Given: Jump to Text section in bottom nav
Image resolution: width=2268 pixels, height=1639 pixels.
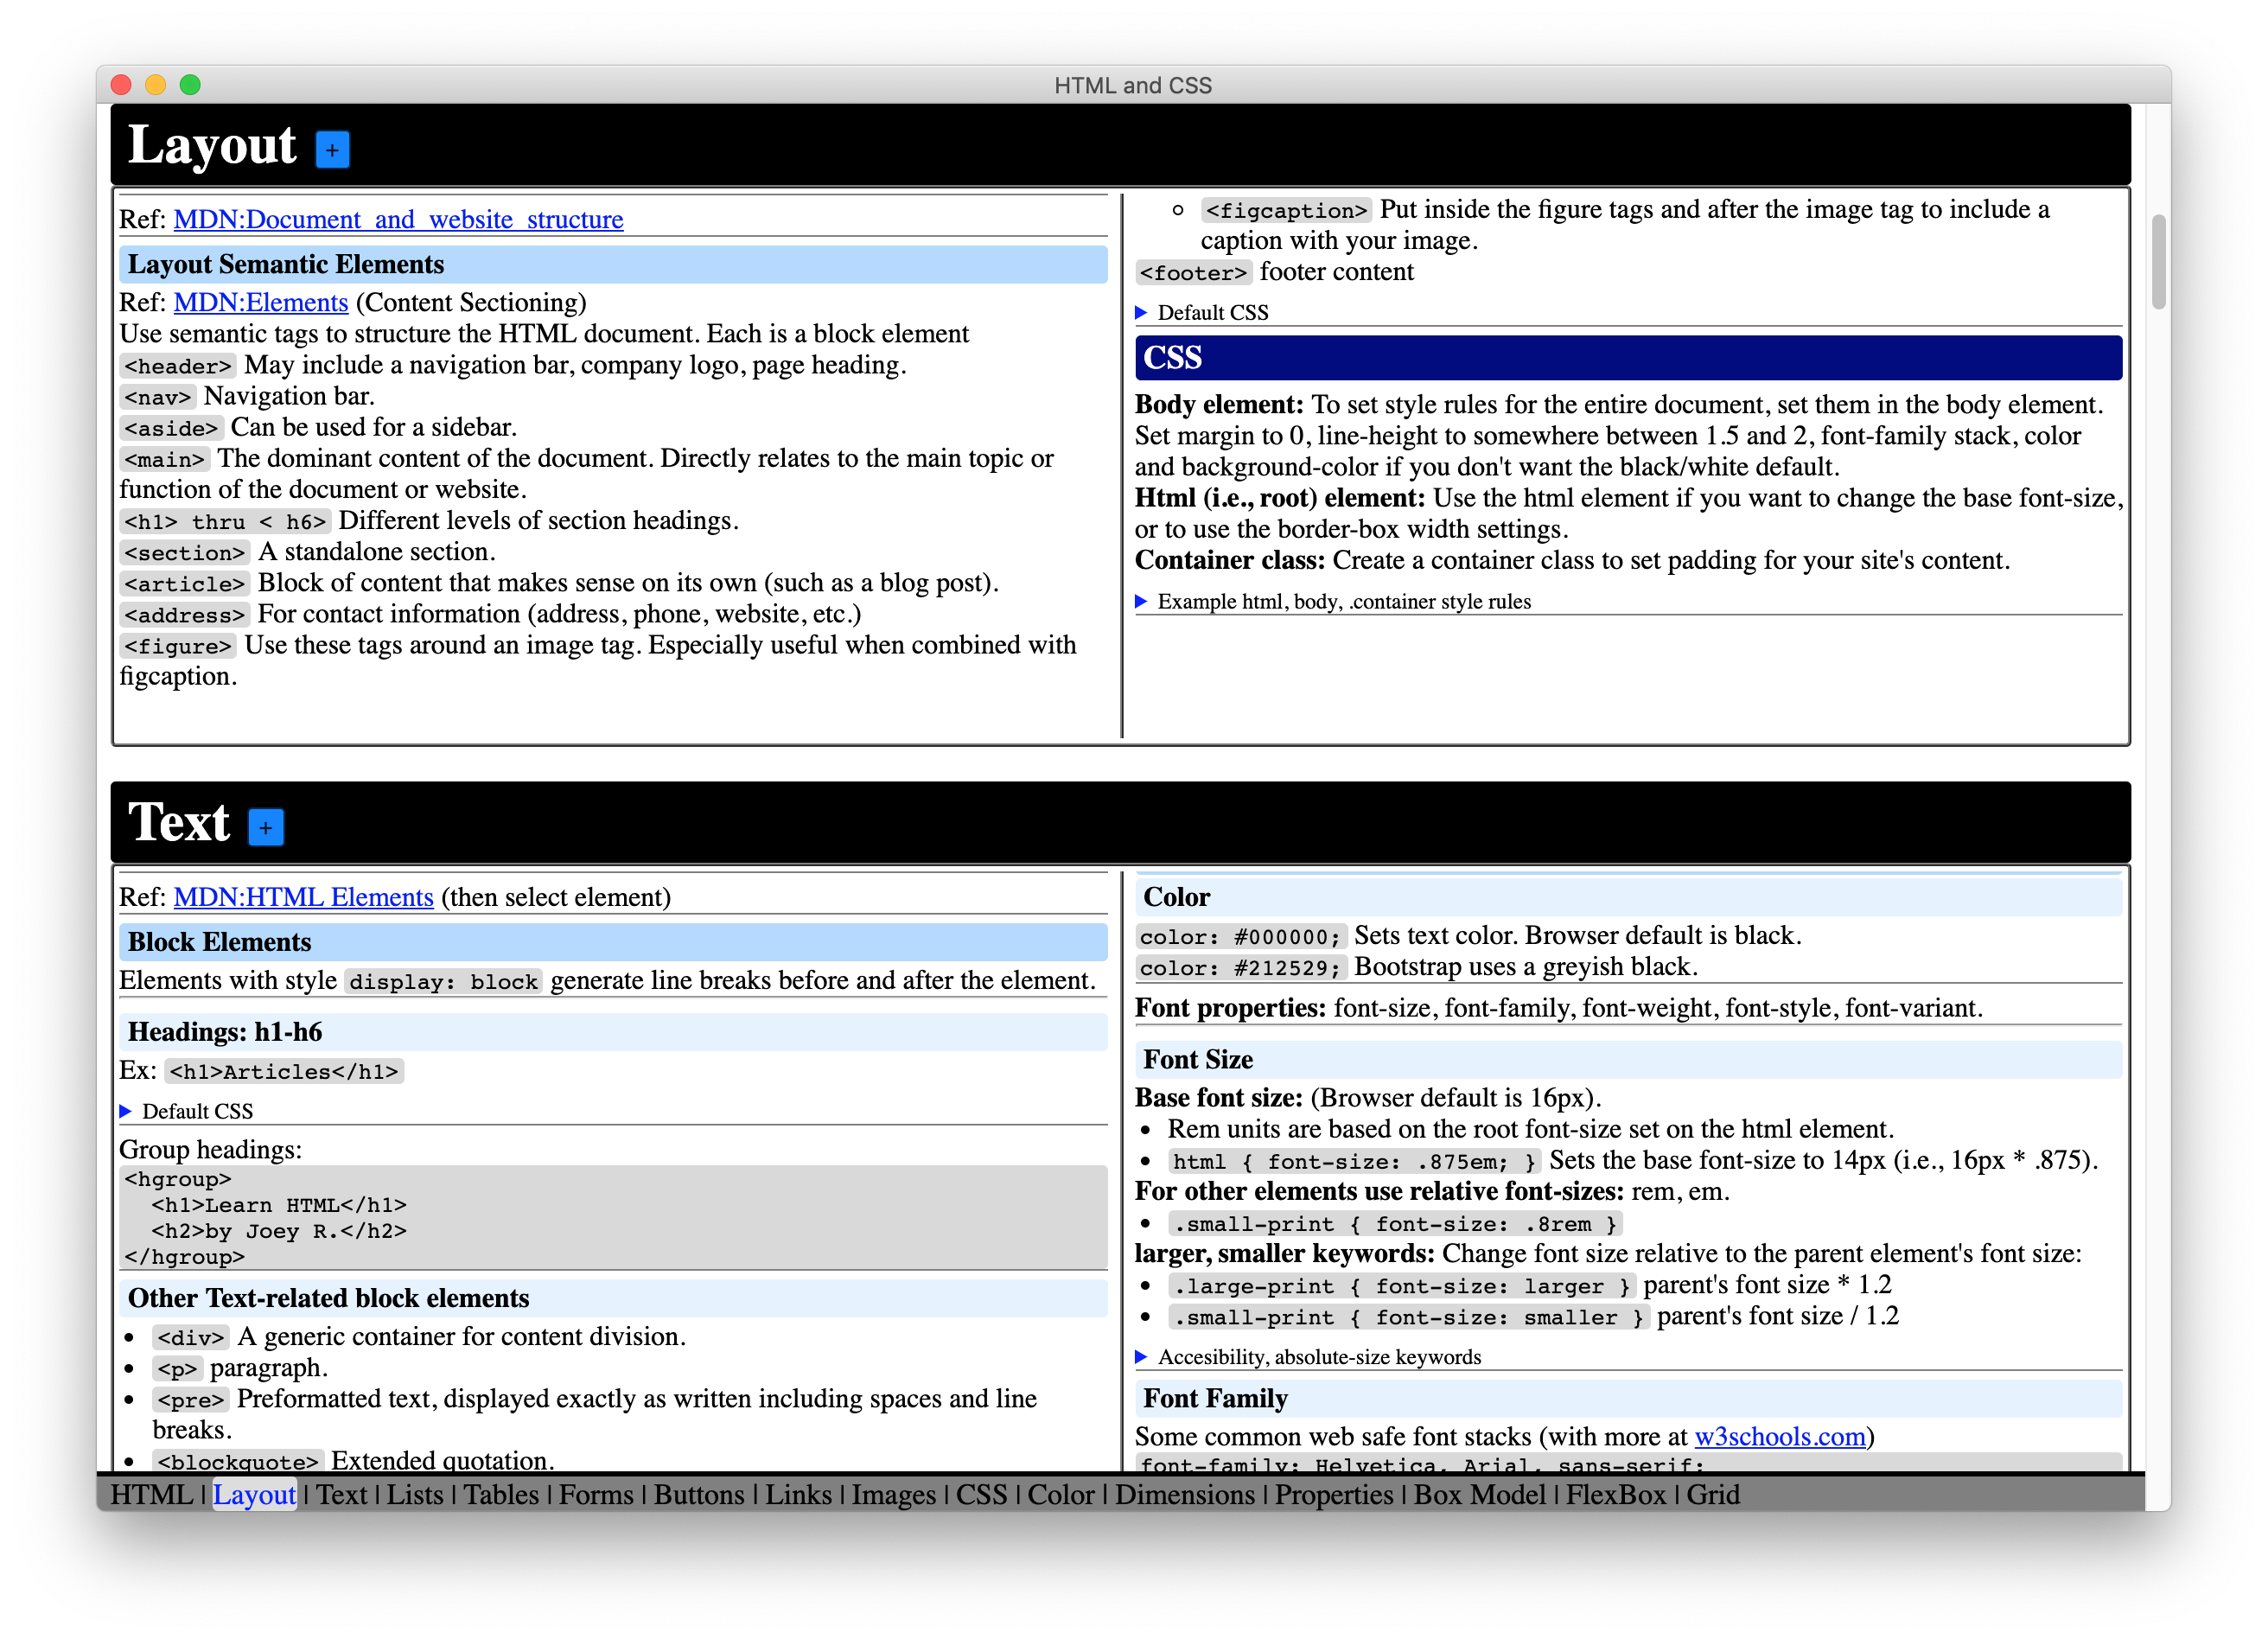Looking at the screenshot, I should coord(342,1495).
